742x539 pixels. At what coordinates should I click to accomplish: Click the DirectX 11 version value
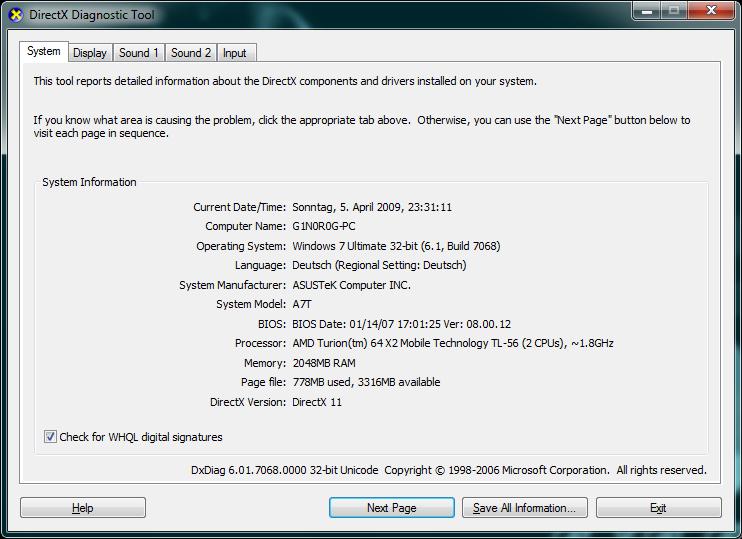click(x=317, y=402)
